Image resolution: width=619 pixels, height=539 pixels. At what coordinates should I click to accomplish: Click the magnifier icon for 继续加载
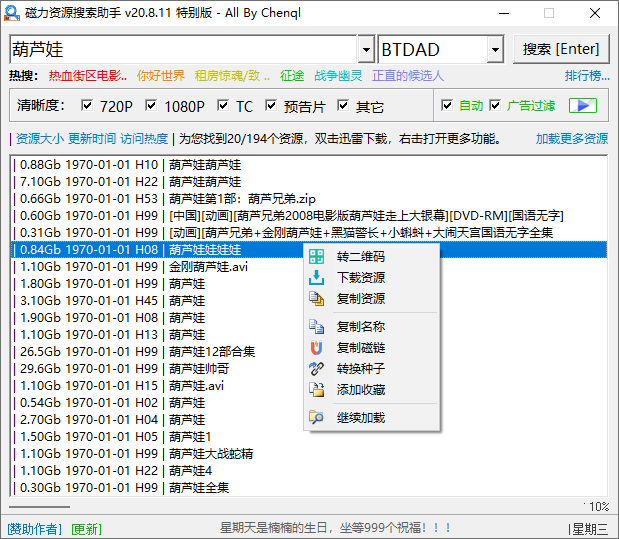click(x=317, y=418)
